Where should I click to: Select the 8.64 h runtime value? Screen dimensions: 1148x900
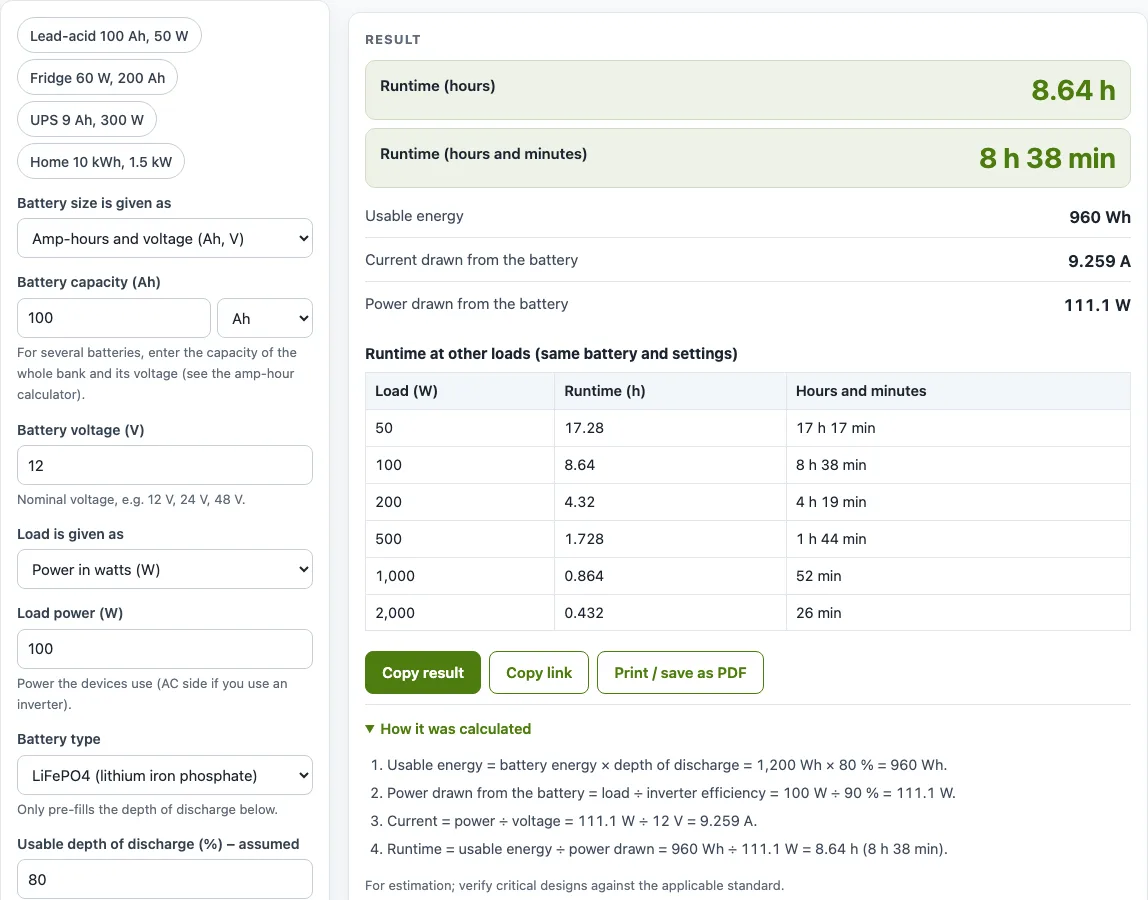coord(1073,90)
